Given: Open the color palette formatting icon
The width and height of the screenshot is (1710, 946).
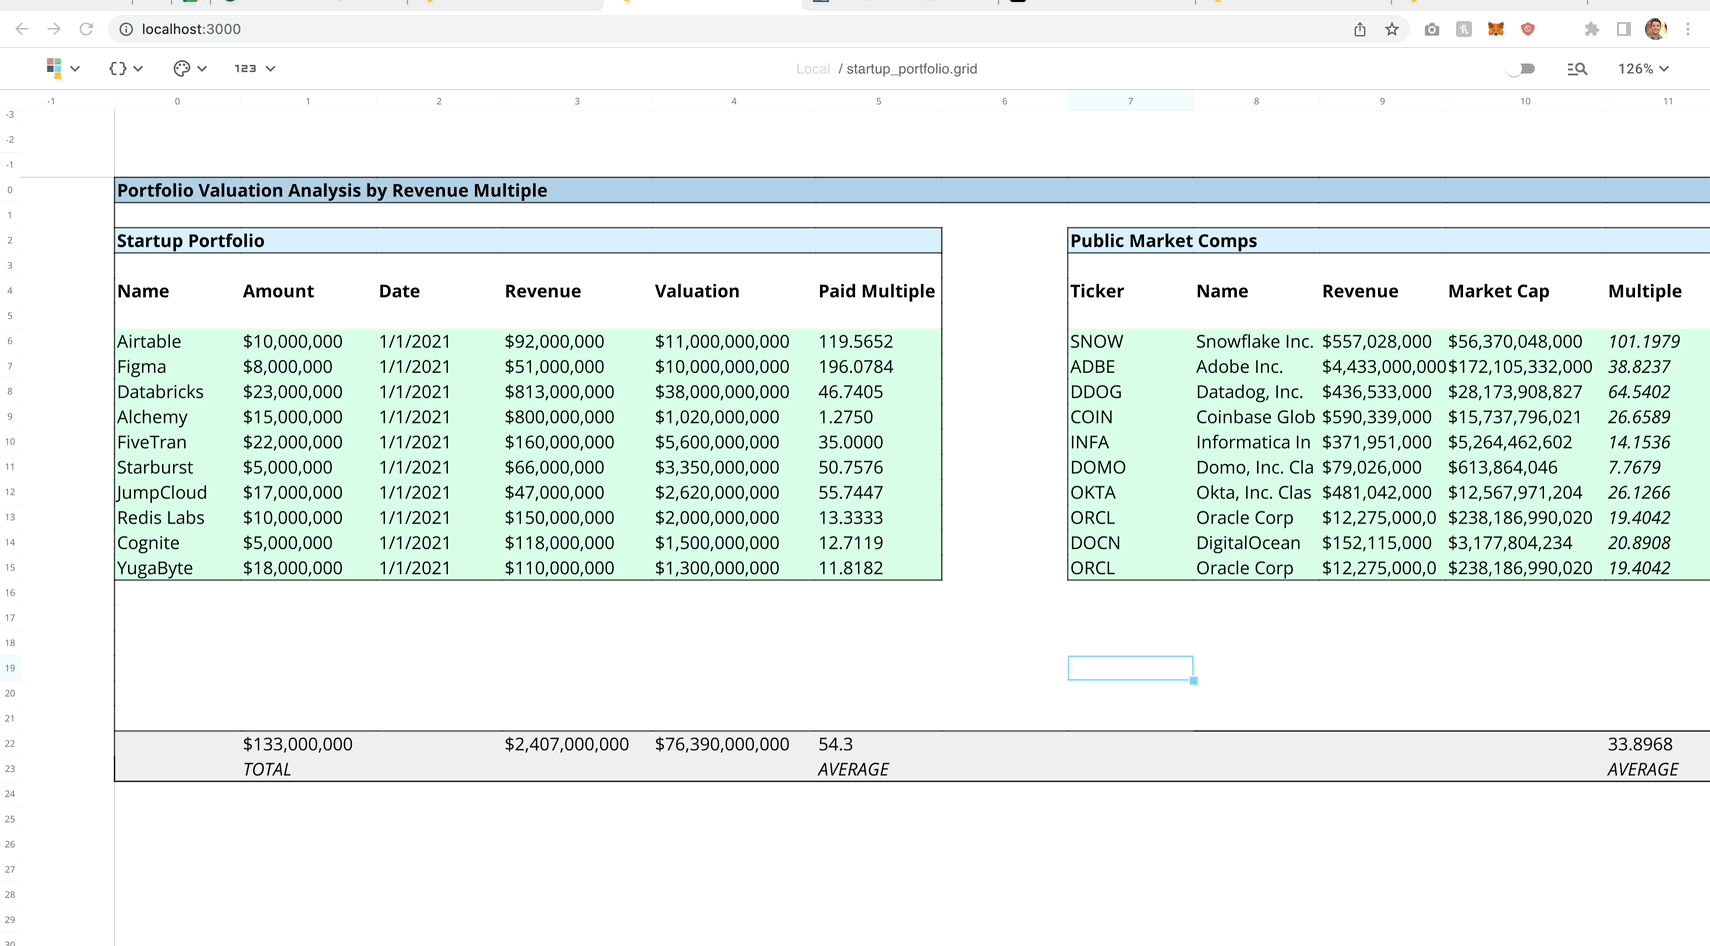Looking at the screenshot, I should (182, 68).
